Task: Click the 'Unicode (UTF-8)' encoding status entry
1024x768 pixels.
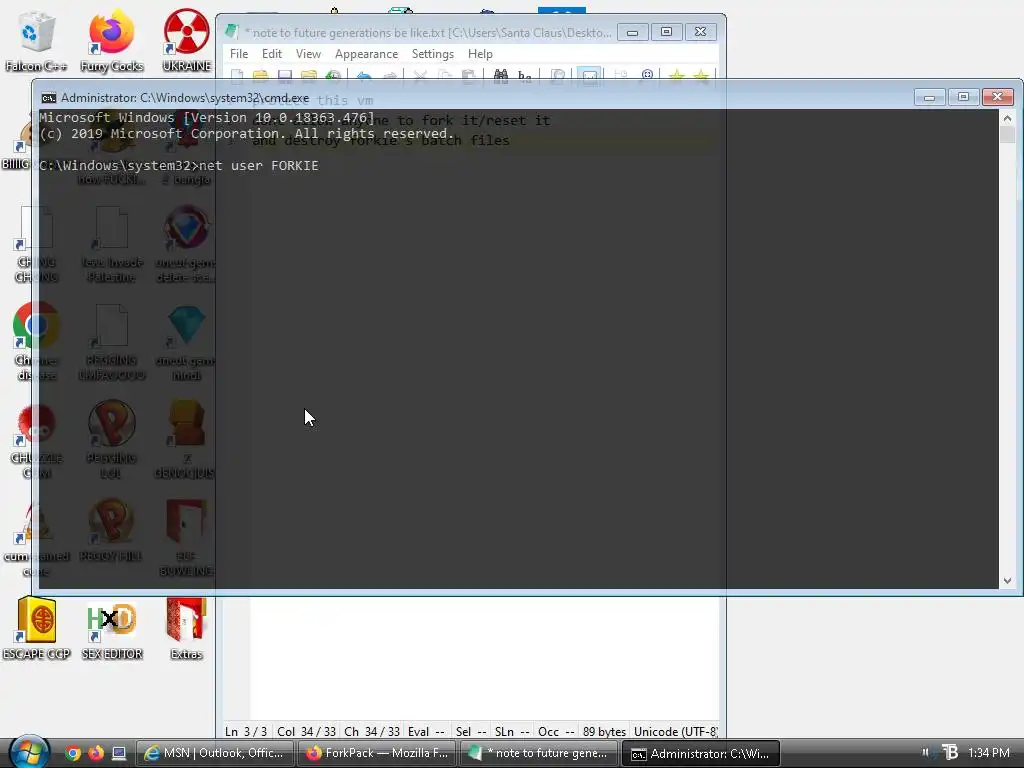Action: (x=675, y=731)
